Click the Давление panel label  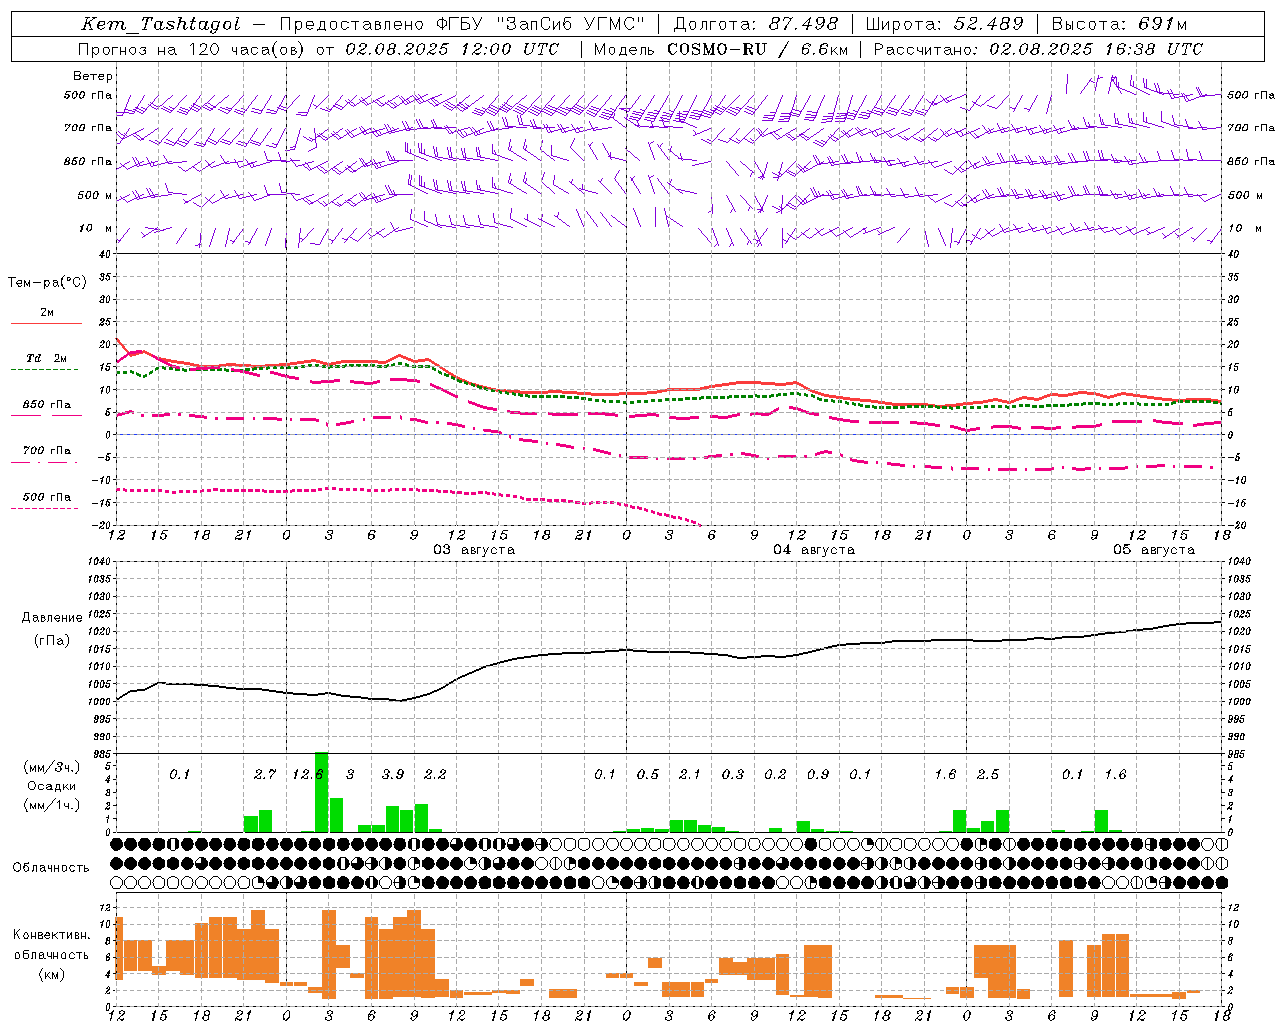(52, 618)
